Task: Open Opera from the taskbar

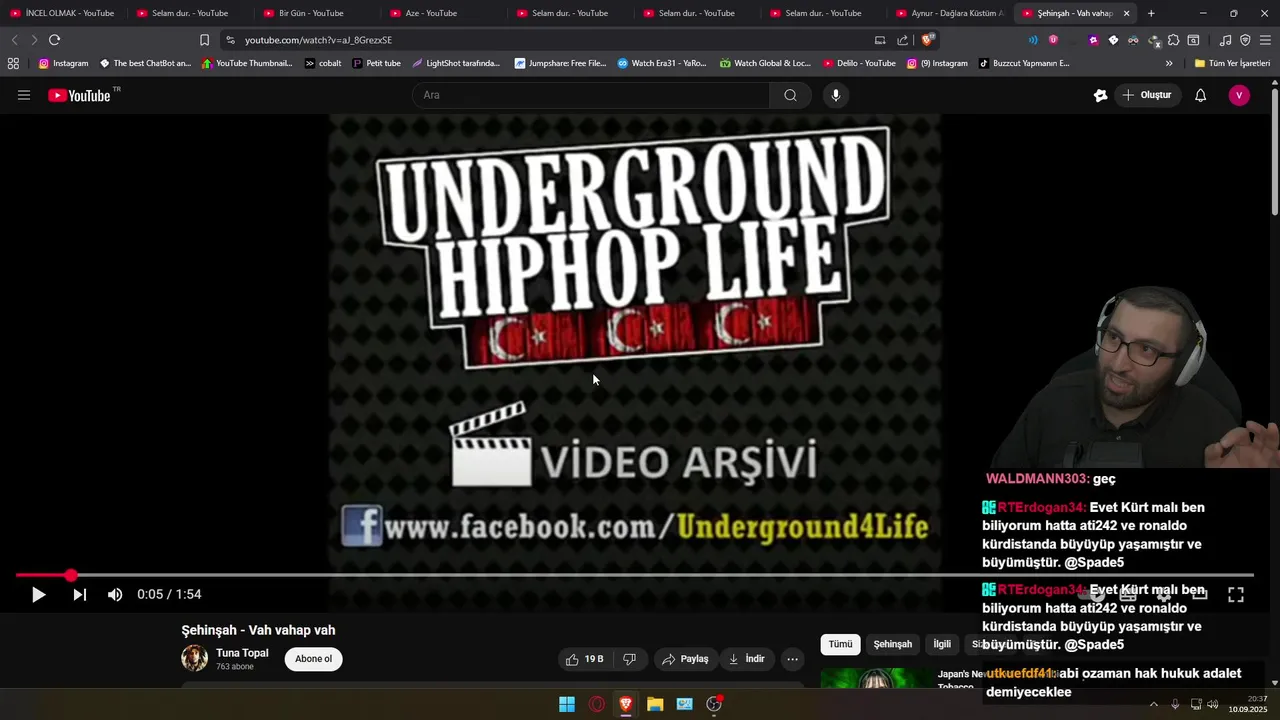Action: [x=597, y=704]
